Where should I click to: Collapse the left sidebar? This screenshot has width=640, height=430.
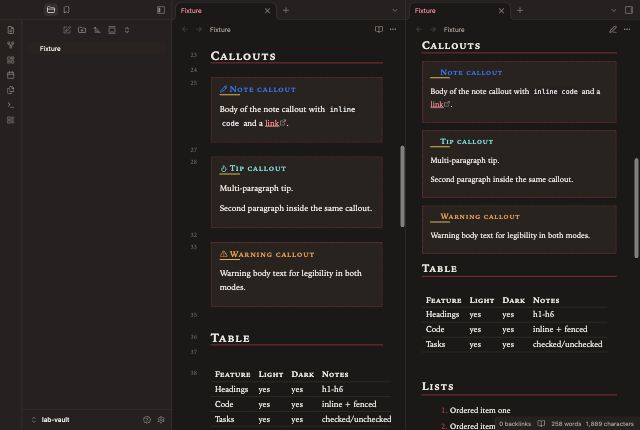pyautogui.click(x=161, y=10)
